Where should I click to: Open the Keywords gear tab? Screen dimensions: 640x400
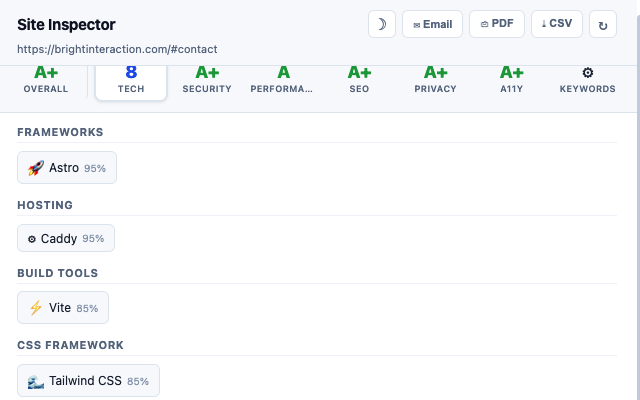587,80
